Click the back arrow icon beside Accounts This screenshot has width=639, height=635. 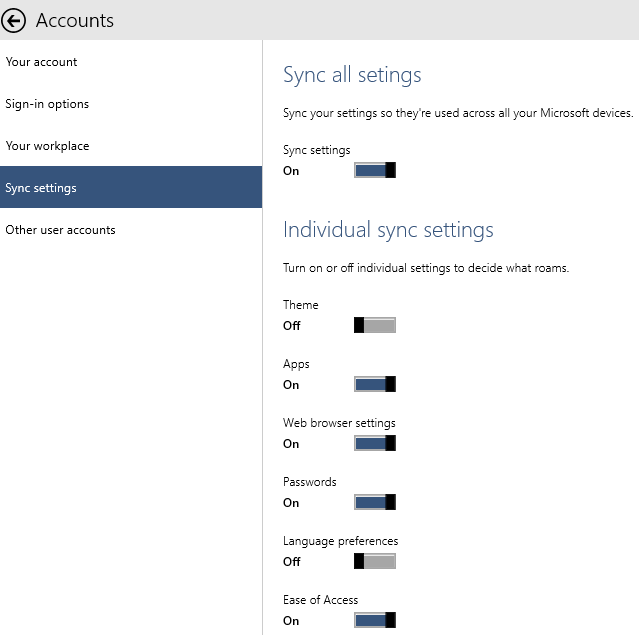click(14, 20)
